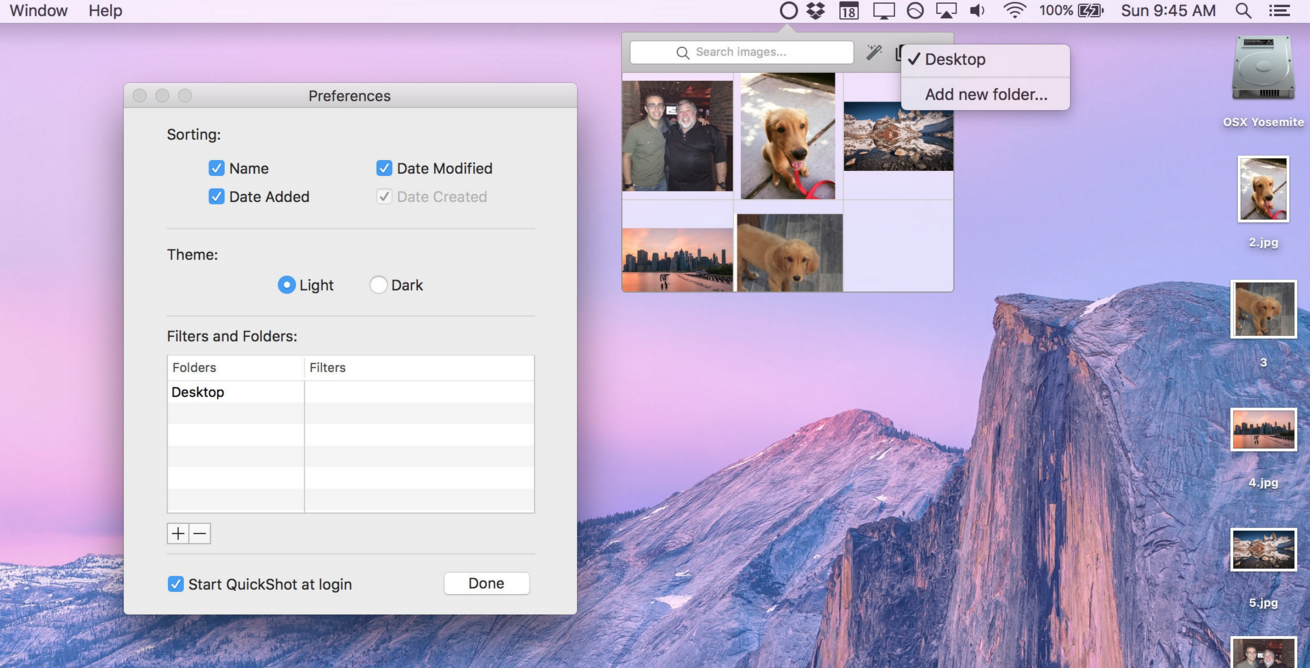
Task: Click the circle-slash icon beside AirPlay
Action: [x=915, y=11]
